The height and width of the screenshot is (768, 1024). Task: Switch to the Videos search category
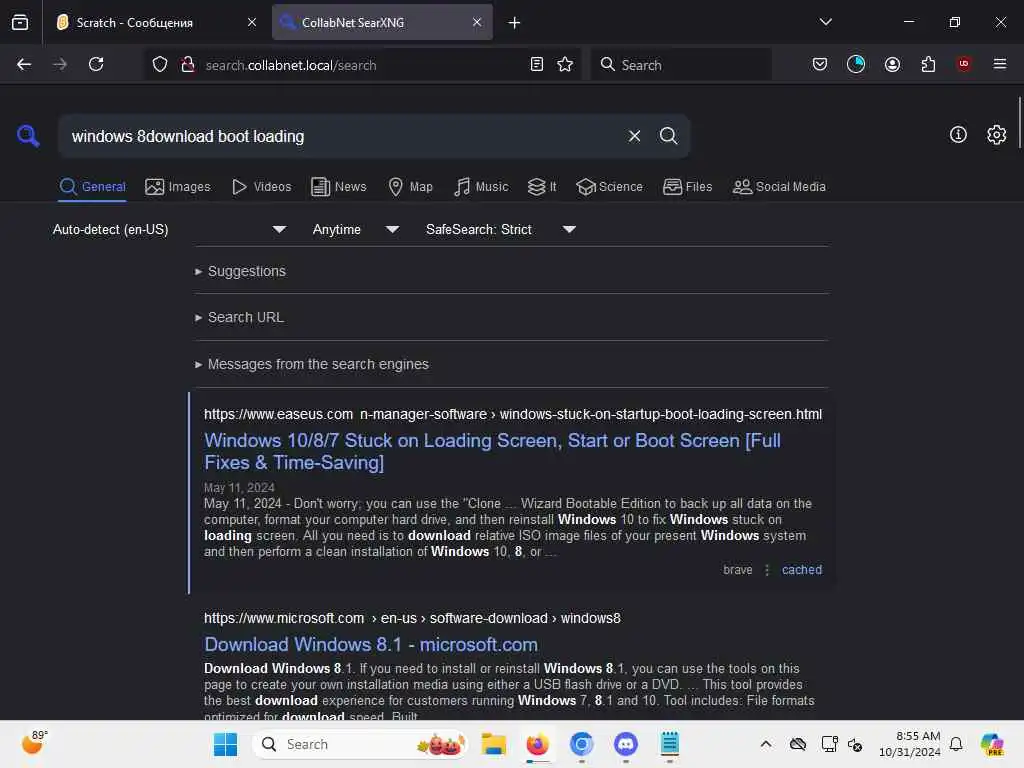pyautogui.click(x=262, y=187)
